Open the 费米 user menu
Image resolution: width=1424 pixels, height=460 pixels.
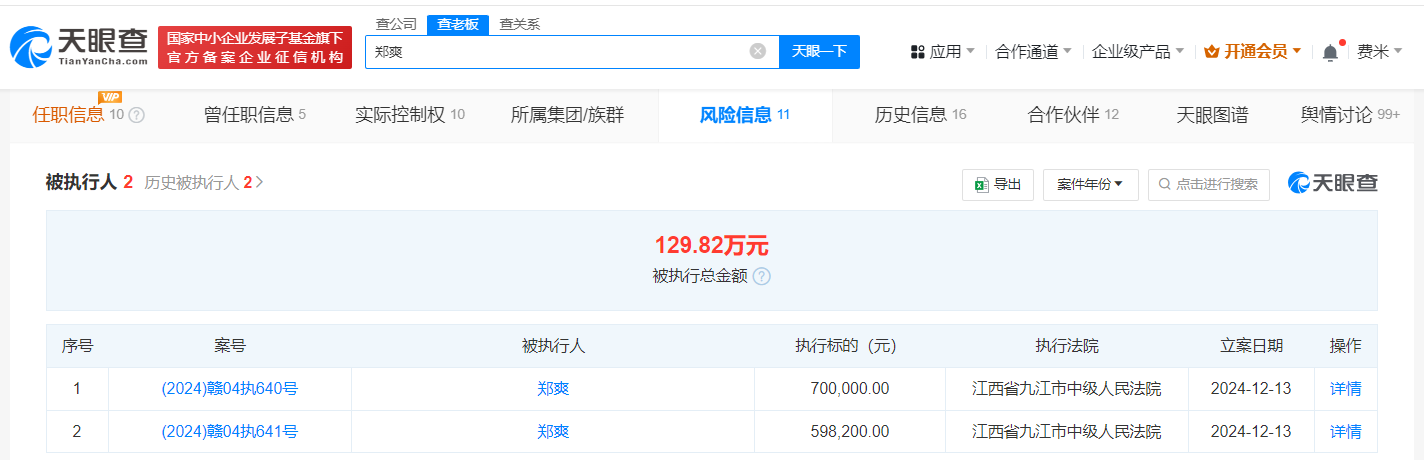[x=1380, y=52]
